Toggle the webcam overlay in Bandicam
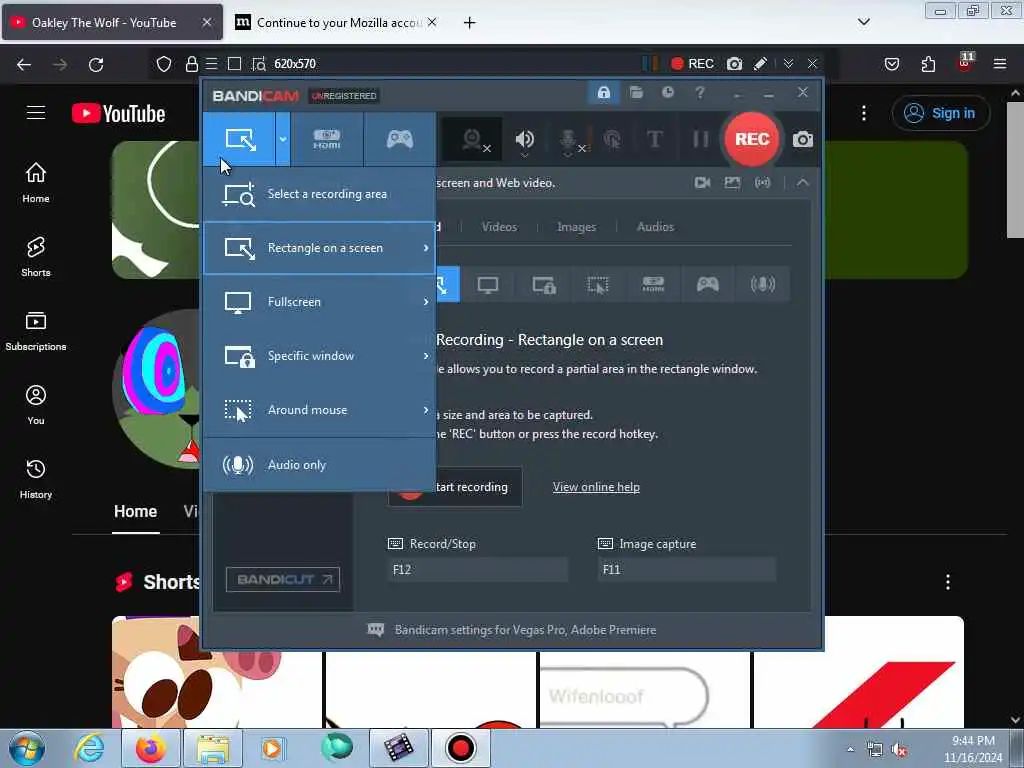The height and width of the screenshot is (768, 1024). pos(473,139)
